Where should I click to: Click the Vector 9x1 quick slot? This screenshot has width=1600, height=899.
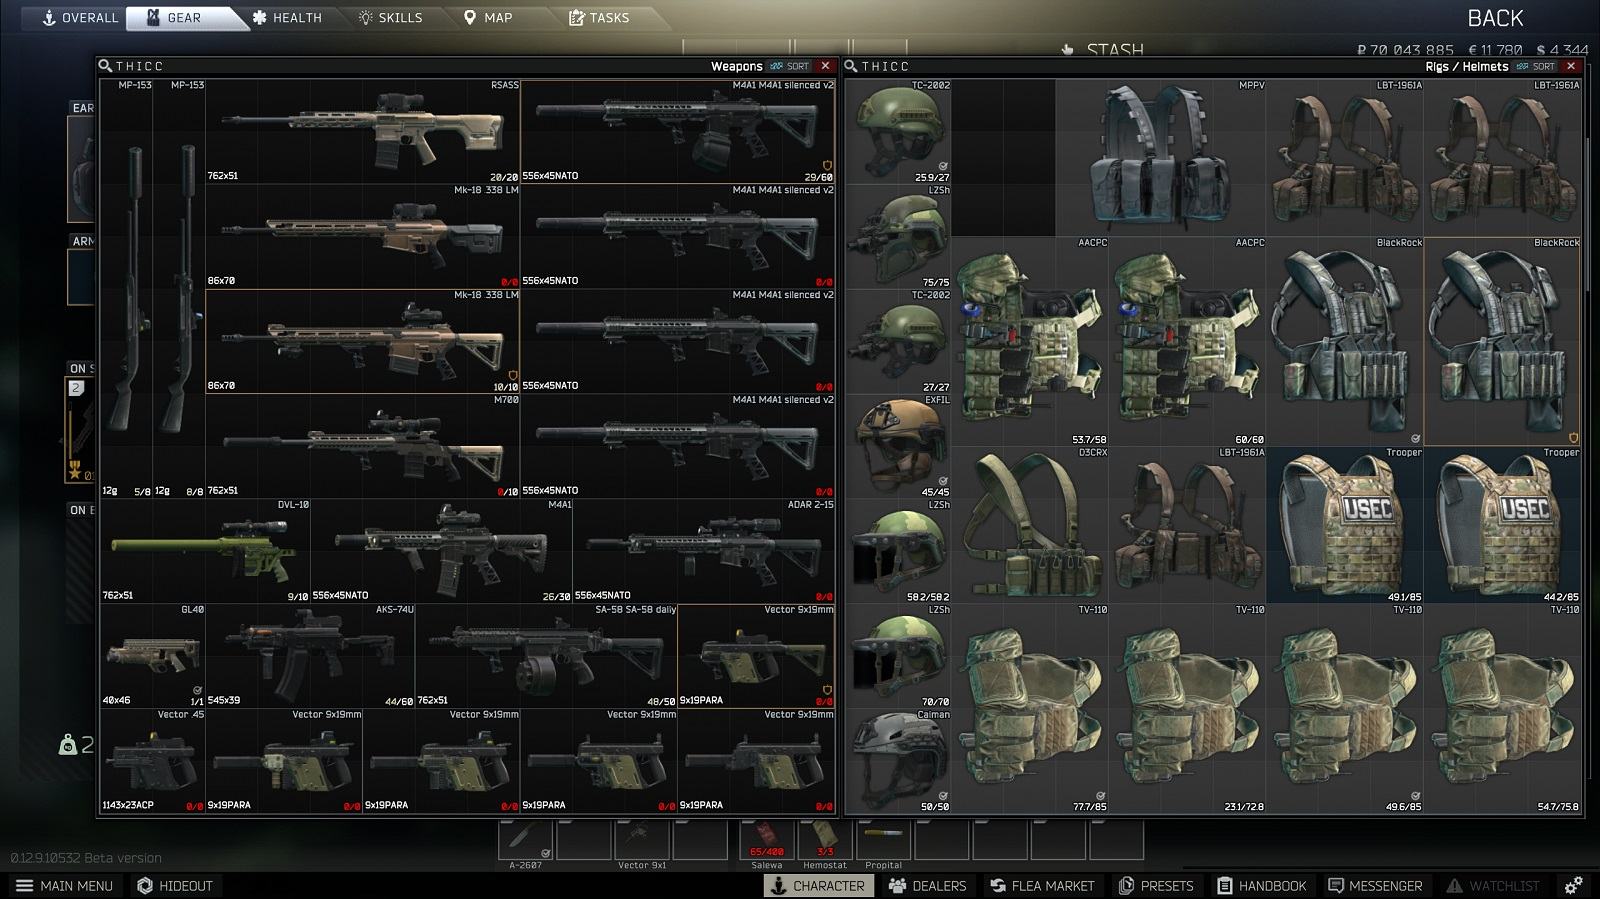[641, 840]
